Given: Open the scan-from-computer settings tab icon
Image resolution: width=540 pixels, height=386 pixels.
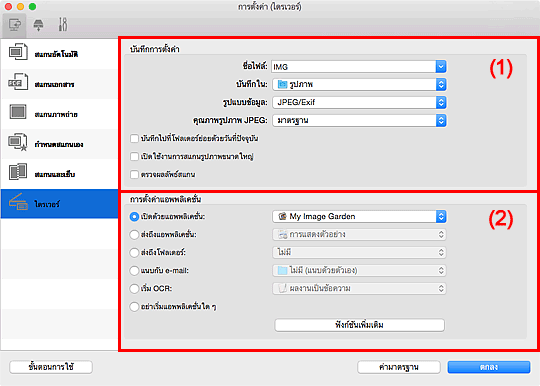Looking at the screenshot, I should (x=14, y=25).
